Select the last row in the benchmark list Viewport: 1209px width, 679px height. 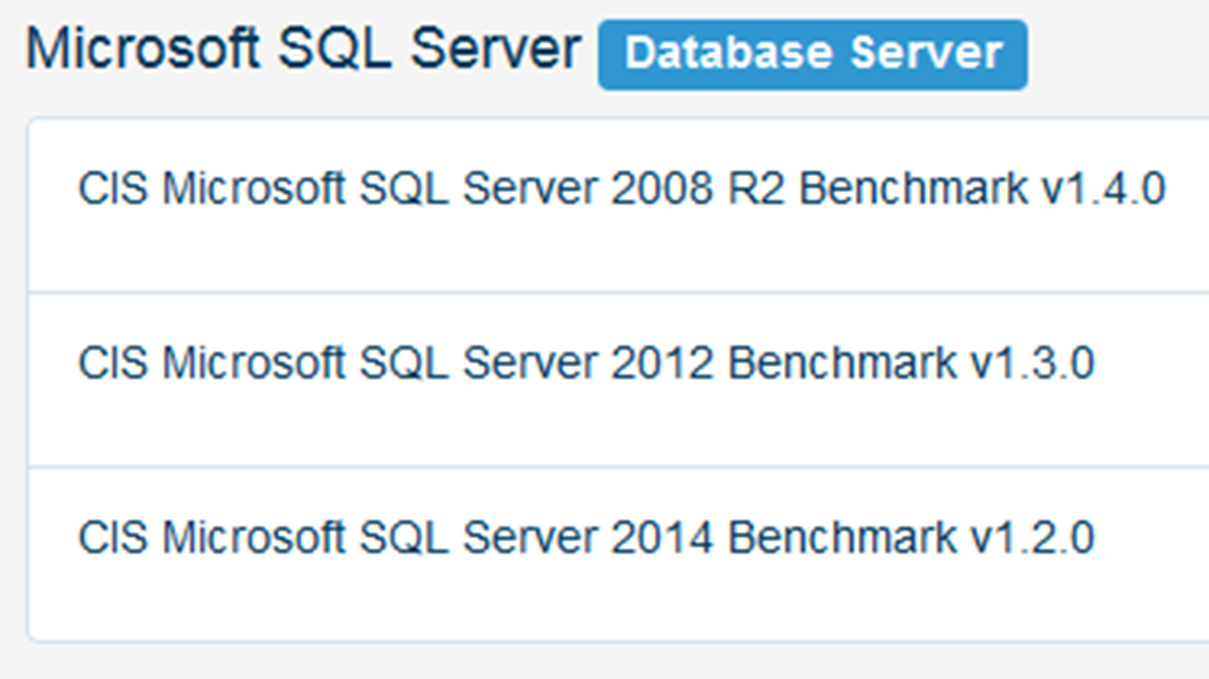[x=618, y=554]
